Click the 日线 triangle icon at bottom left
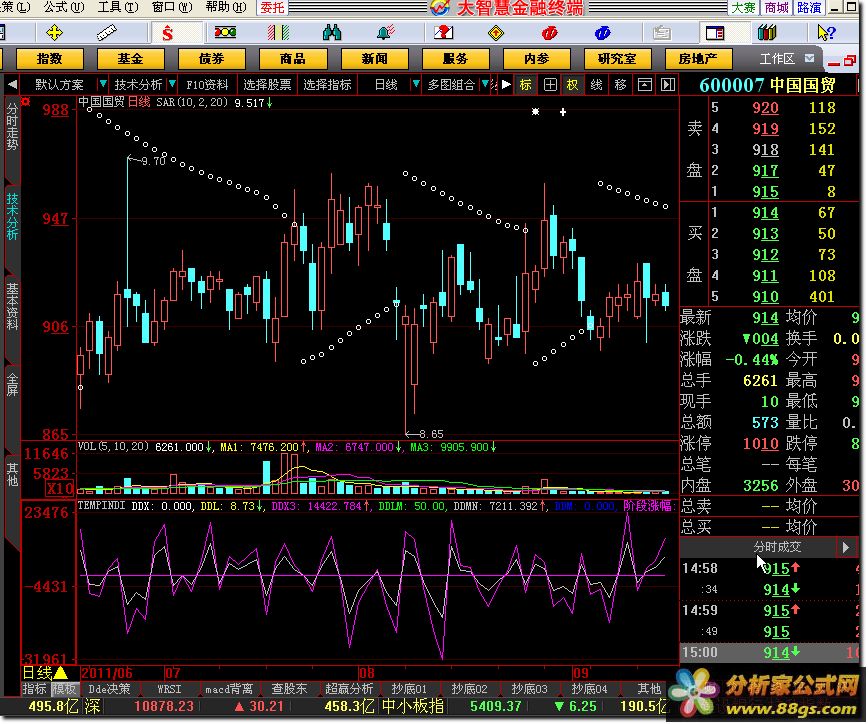Image resolution: width=868 pixels, height=724 pixels. (60, 673)
